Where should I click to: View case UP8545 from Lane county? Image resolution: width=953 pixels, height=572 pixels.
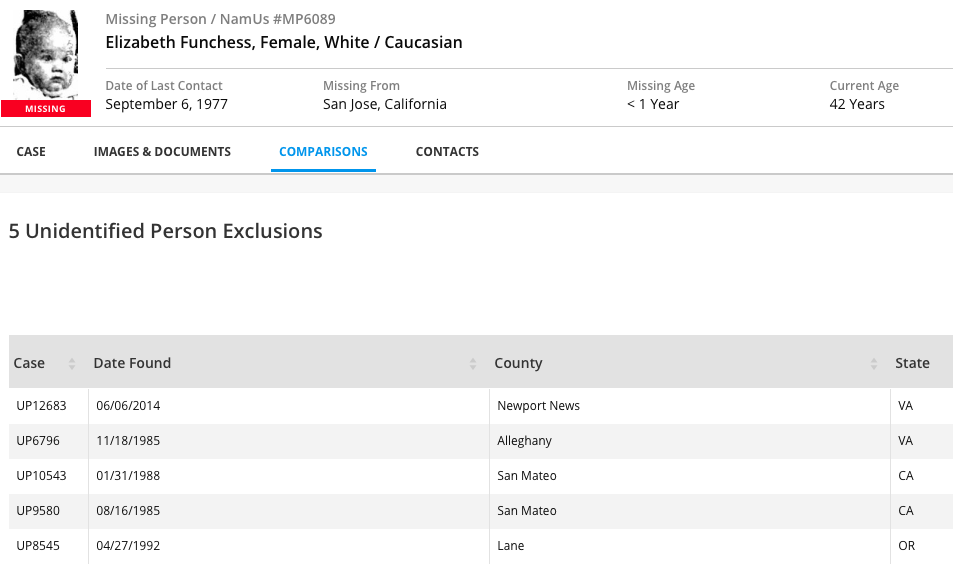[38, 546]
